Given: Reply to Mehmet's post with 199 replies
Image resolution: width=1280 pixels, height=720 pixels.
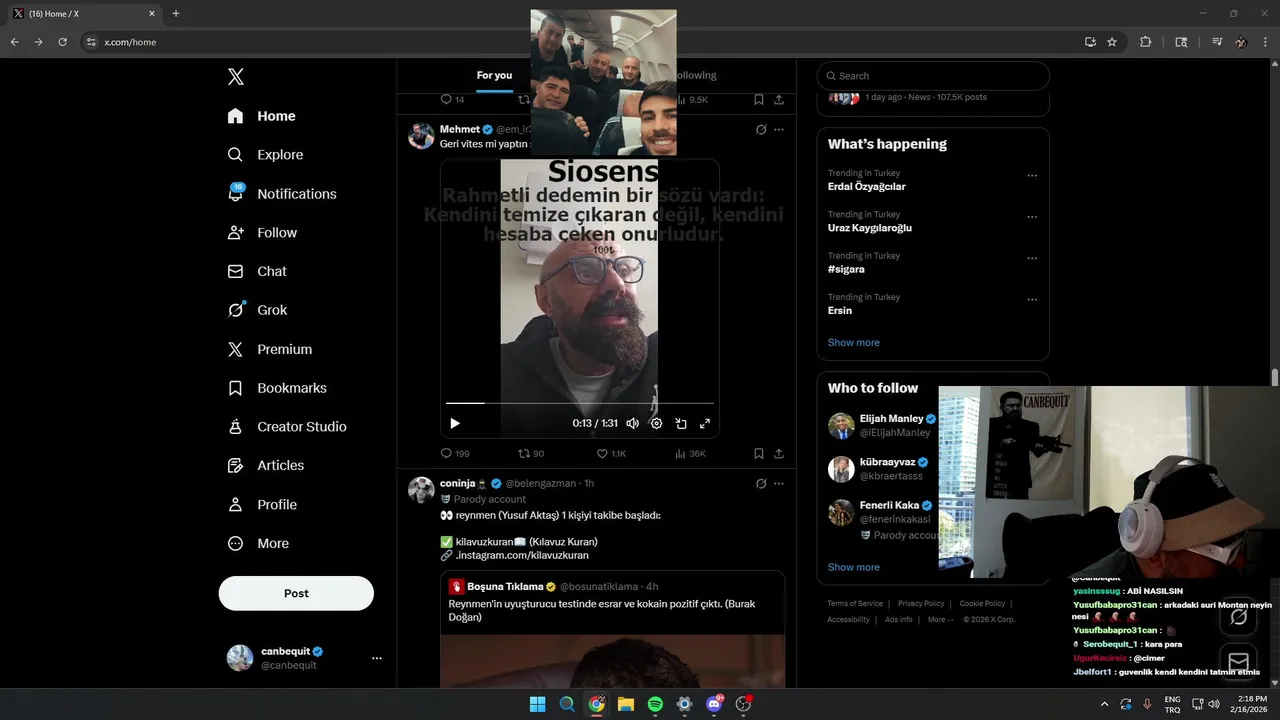Looking at the screenshot, I should pos(455,453).
